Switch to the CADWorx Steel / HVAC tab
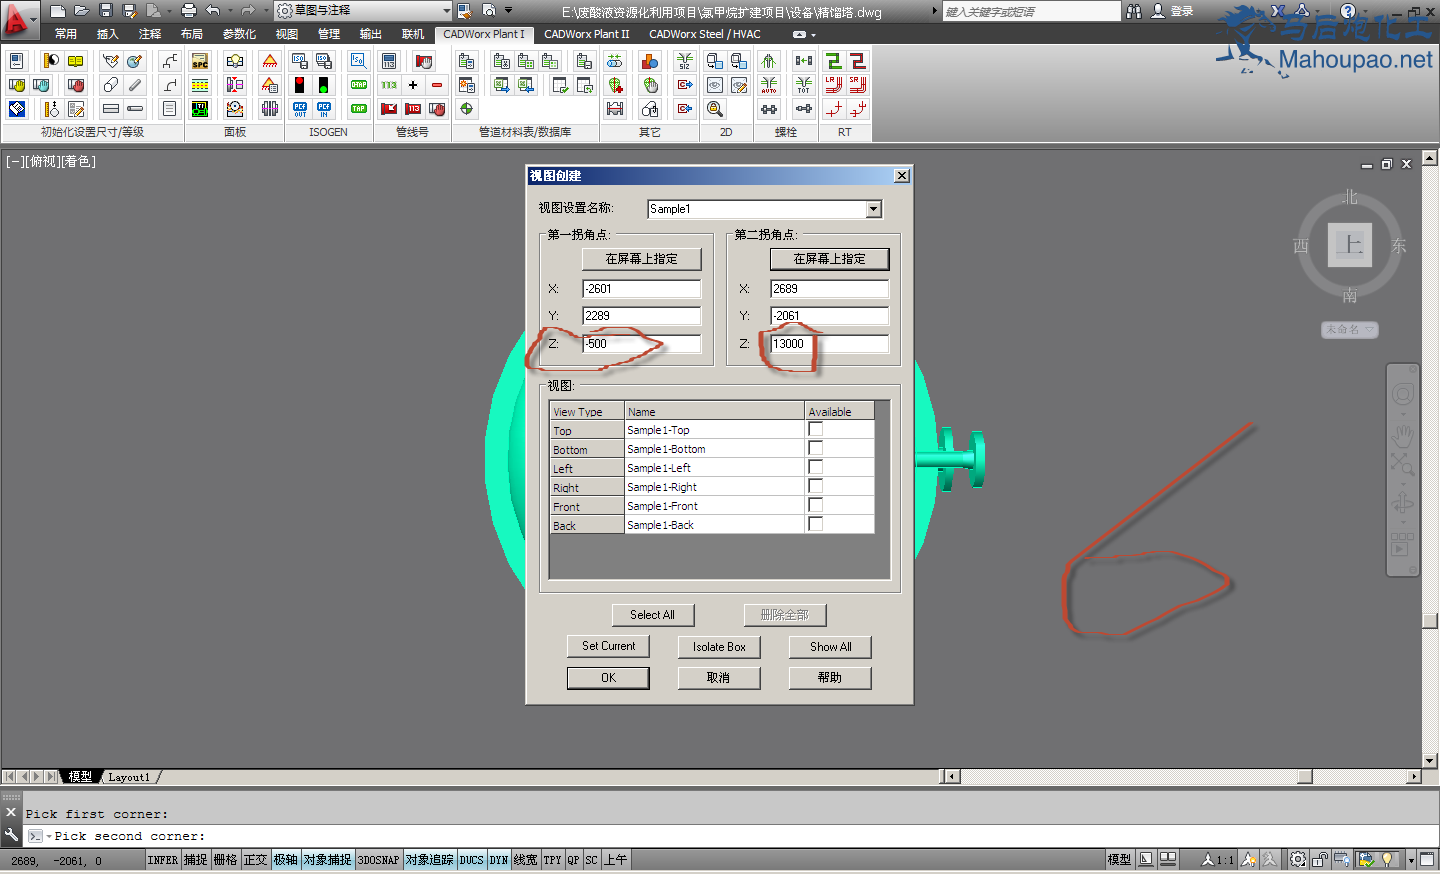The height and width of the screenshot is (874, 1440). (705, 34)
